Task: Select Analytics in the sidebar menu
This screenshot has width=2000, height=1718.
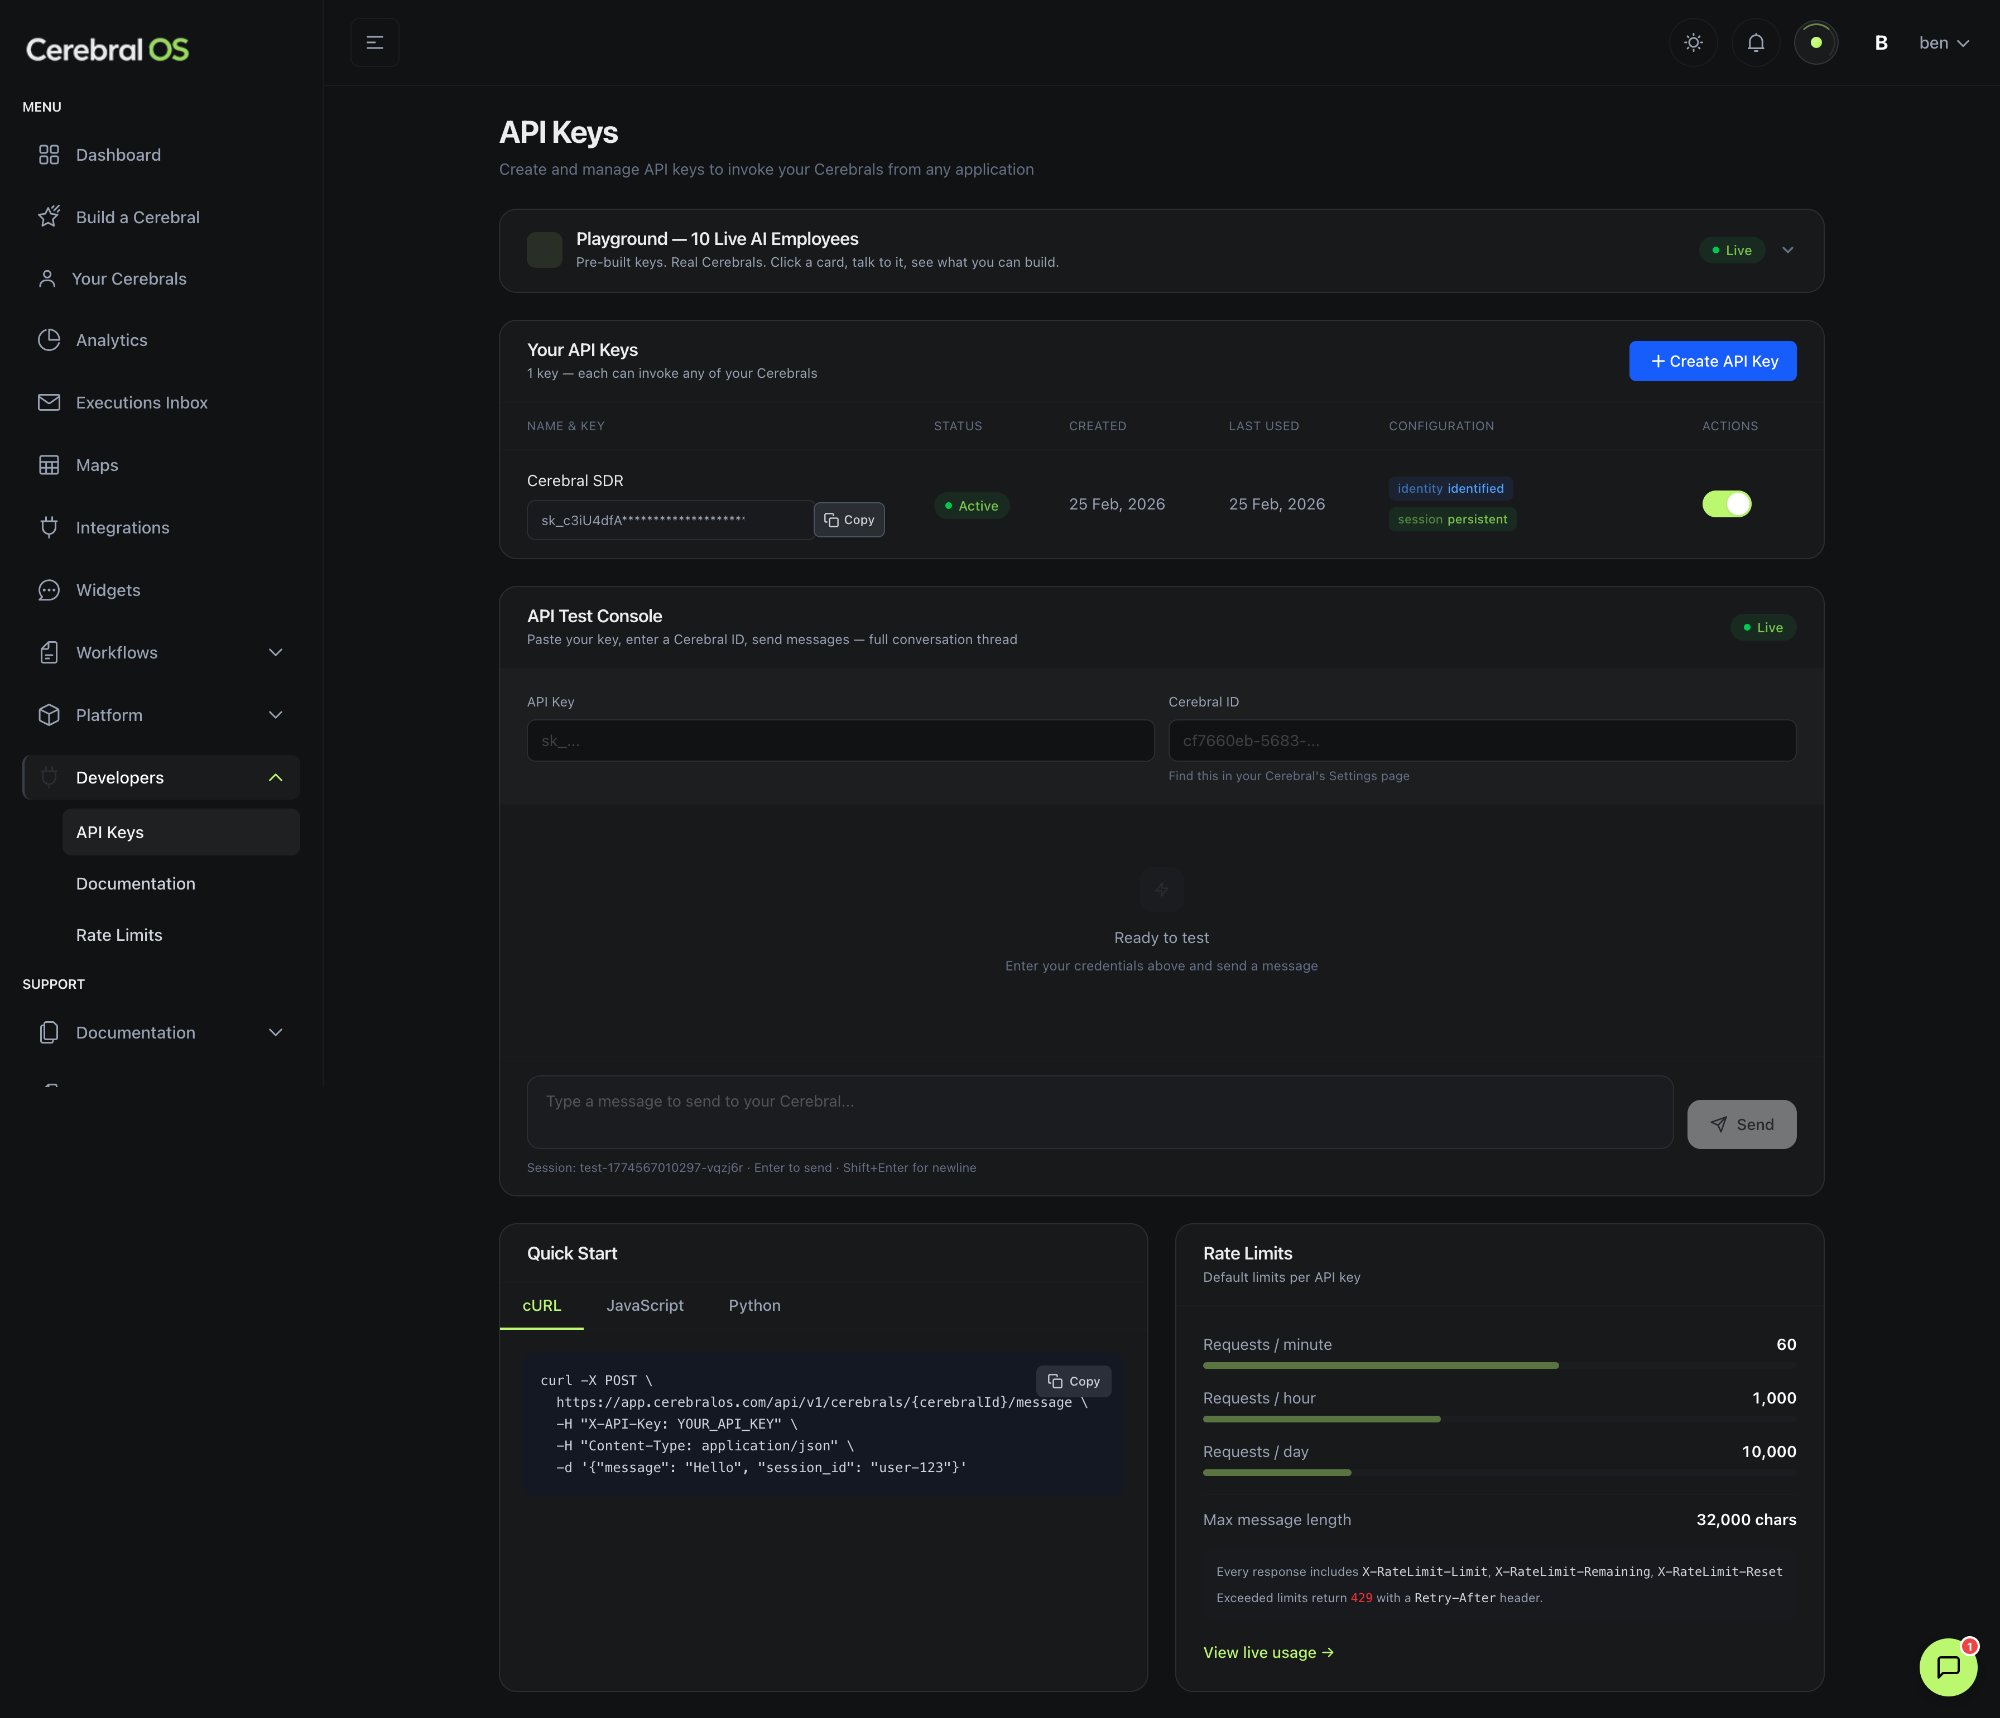Action: [x=111, y=340]
